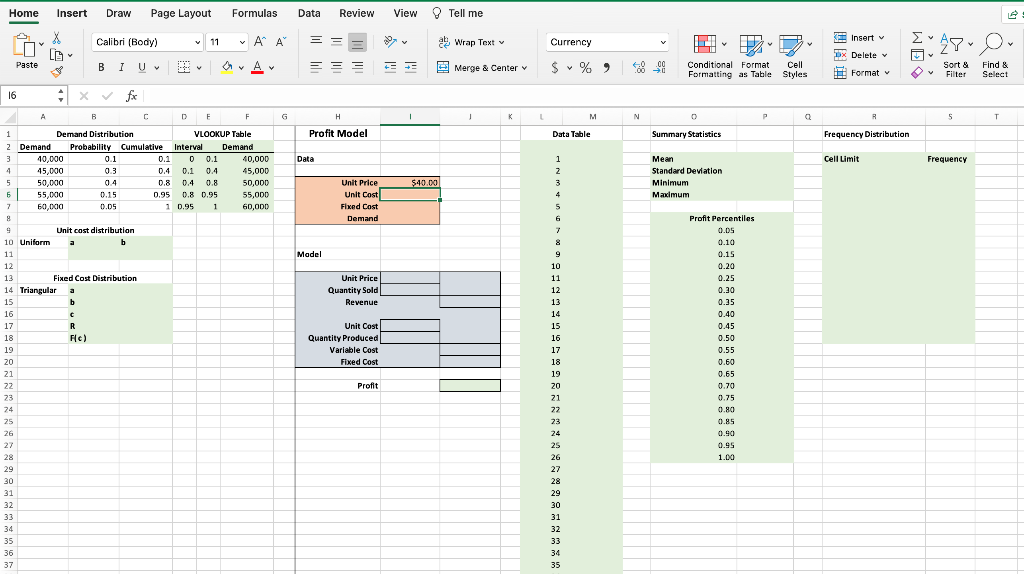Open Find & Select
Image resolution: width=1024 pixels, height=574 pixels.
pyautogui.click(x=995, y=56)
